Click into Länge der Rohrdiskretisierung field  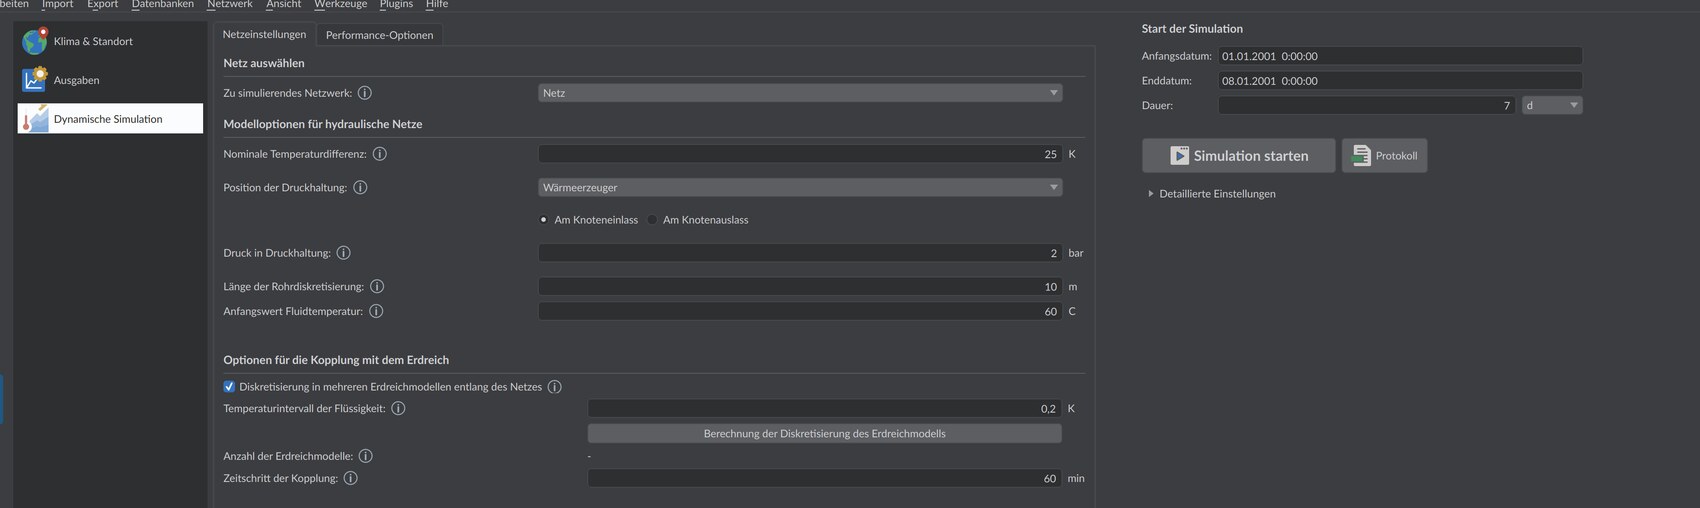coord(800,286)
